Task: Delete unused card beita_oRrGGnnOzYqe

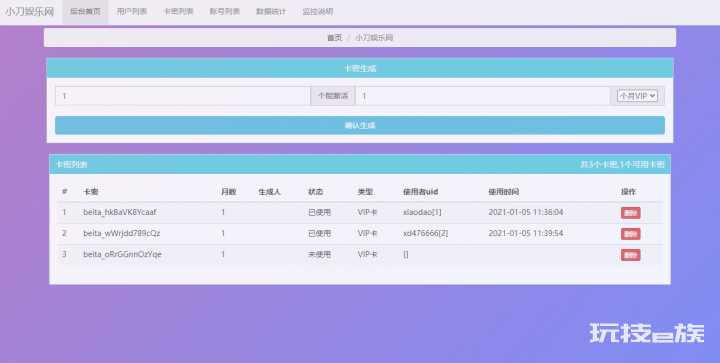Action: coord(631,255)
